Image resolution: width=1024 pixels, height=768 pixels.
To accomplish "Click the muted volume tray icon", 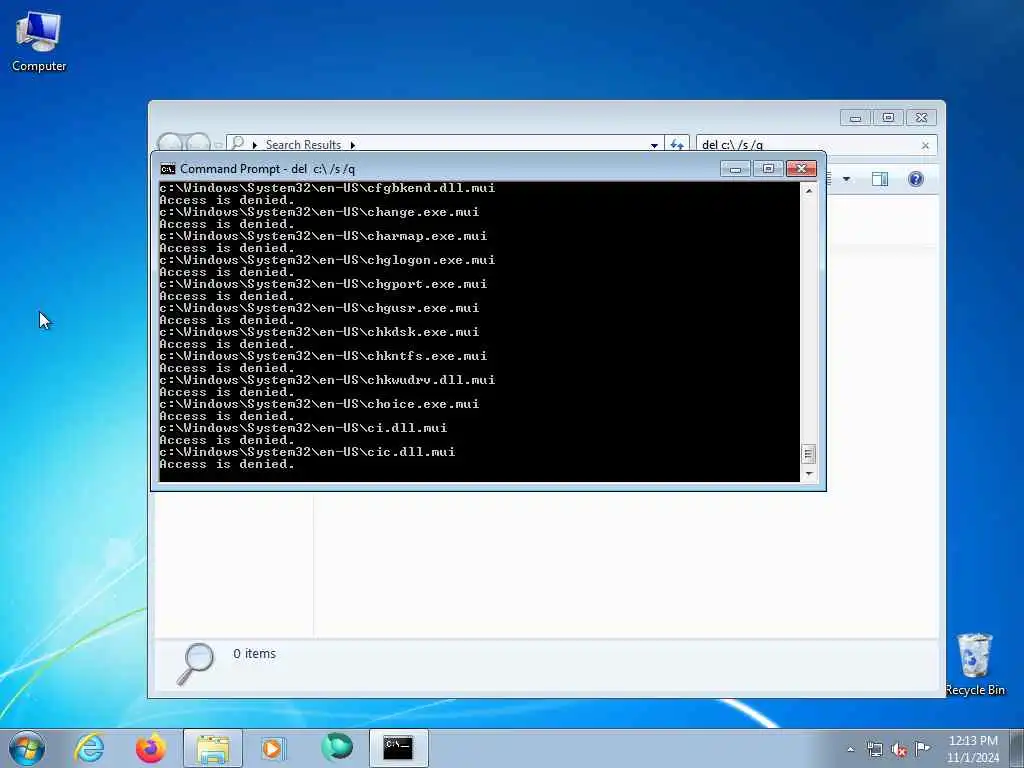I will coord(899,749).
